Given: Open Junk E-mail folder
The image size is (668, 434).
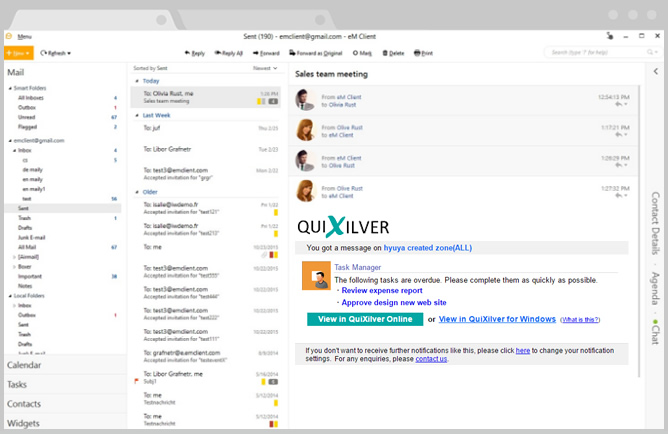Looking at the screenshot, I should (x=32, y=238).
